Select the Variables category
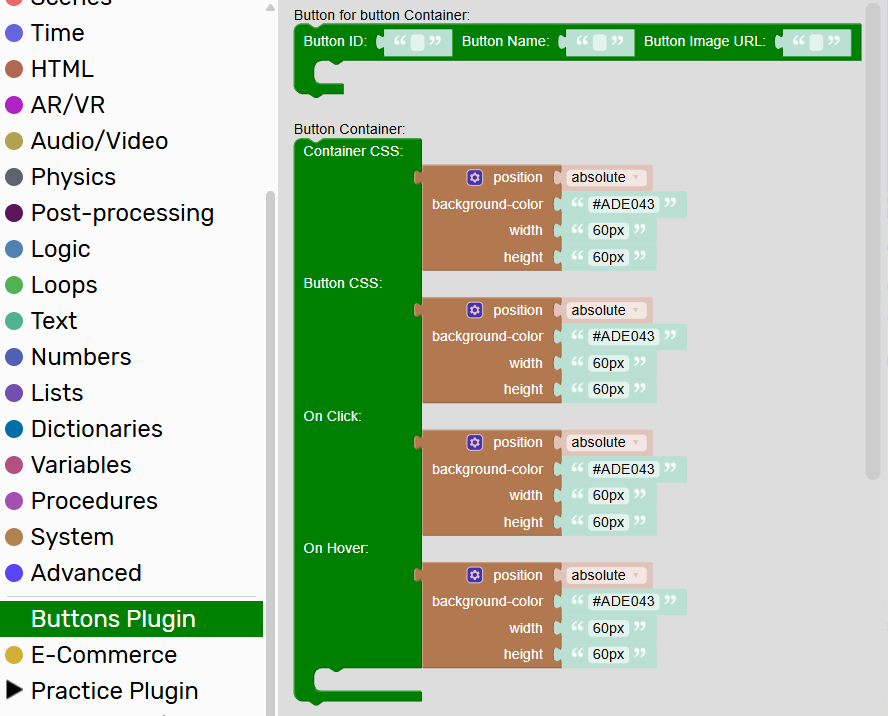Screen dimensions: 888x716 [81, 465]
